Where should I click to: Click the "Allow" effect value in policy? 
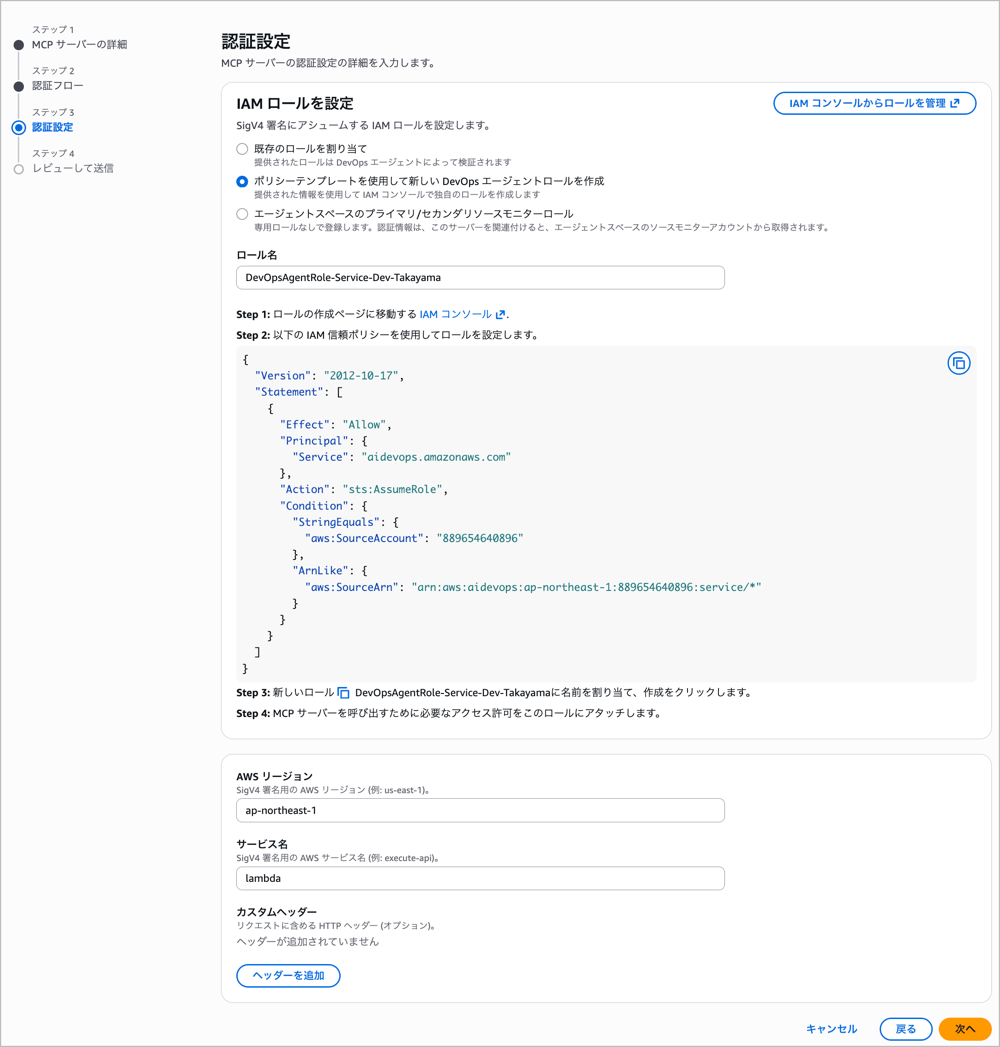[x=364, y=425]
